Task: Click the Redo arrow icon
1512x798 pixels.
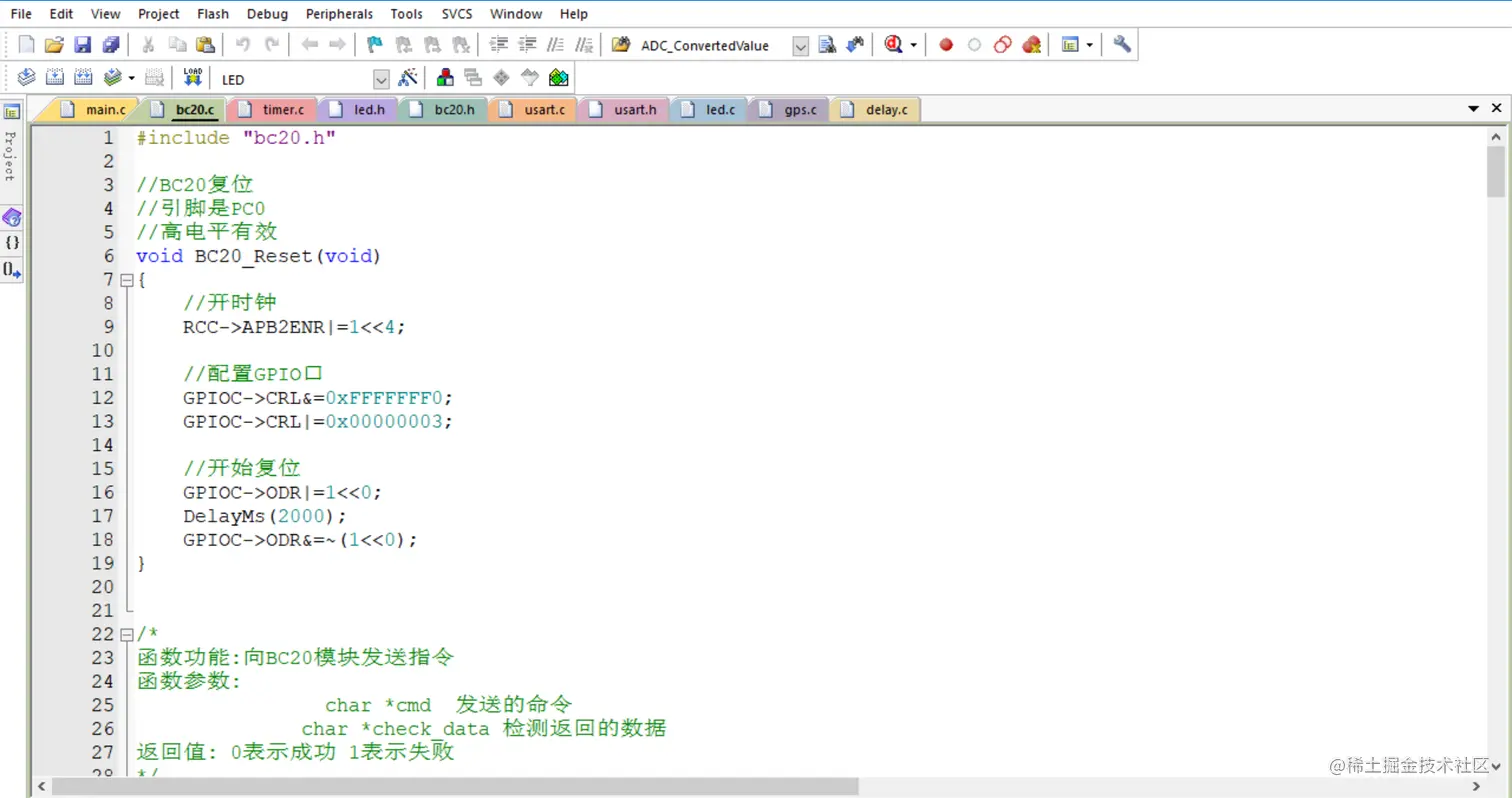Action: [272, 45]
